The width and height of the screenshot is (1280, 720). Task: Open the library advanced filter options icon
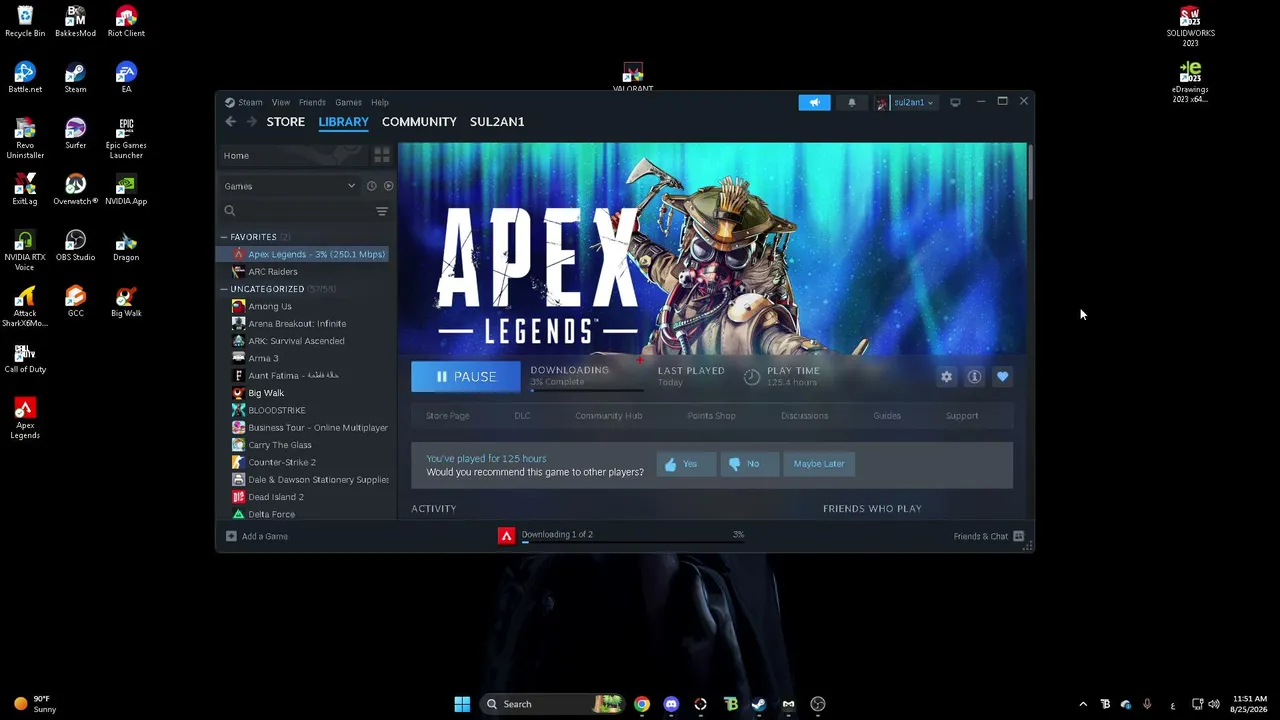(381, 211)
